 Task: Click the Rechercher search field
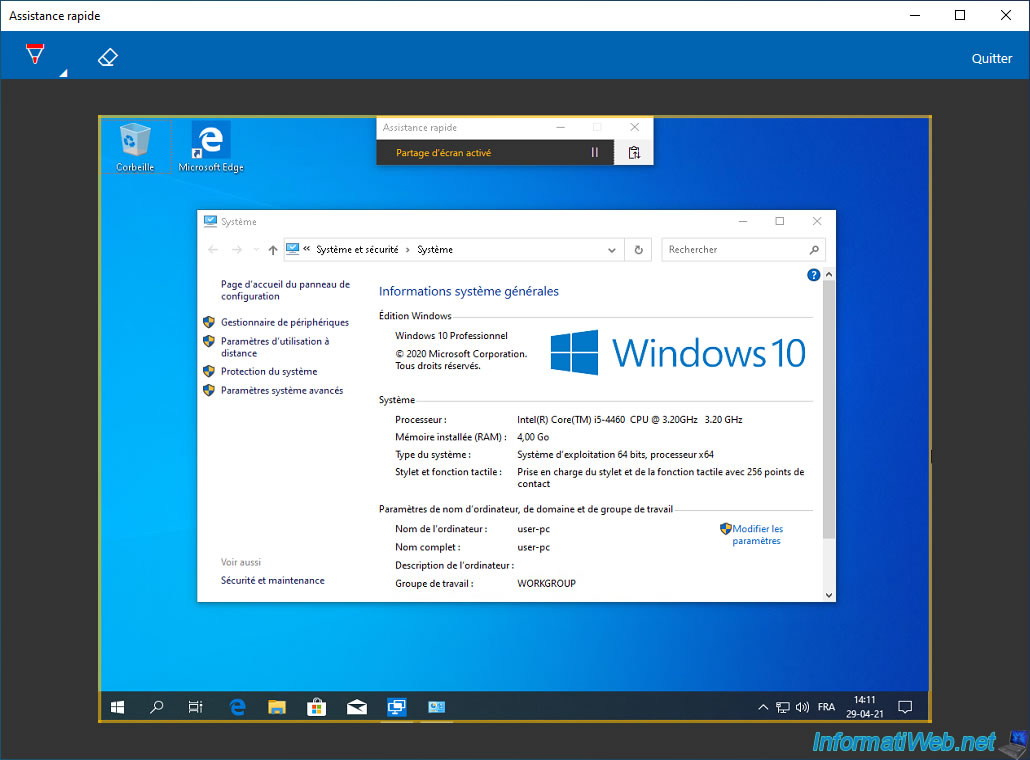[735, 250]
